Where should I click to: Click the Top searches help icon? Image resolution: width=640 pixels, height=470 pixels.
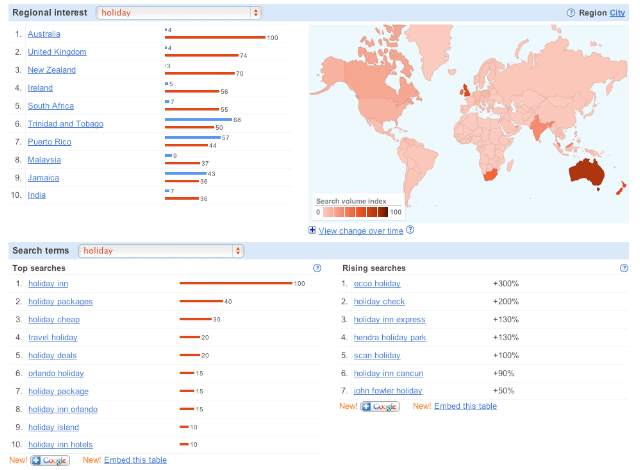[317, 268]
